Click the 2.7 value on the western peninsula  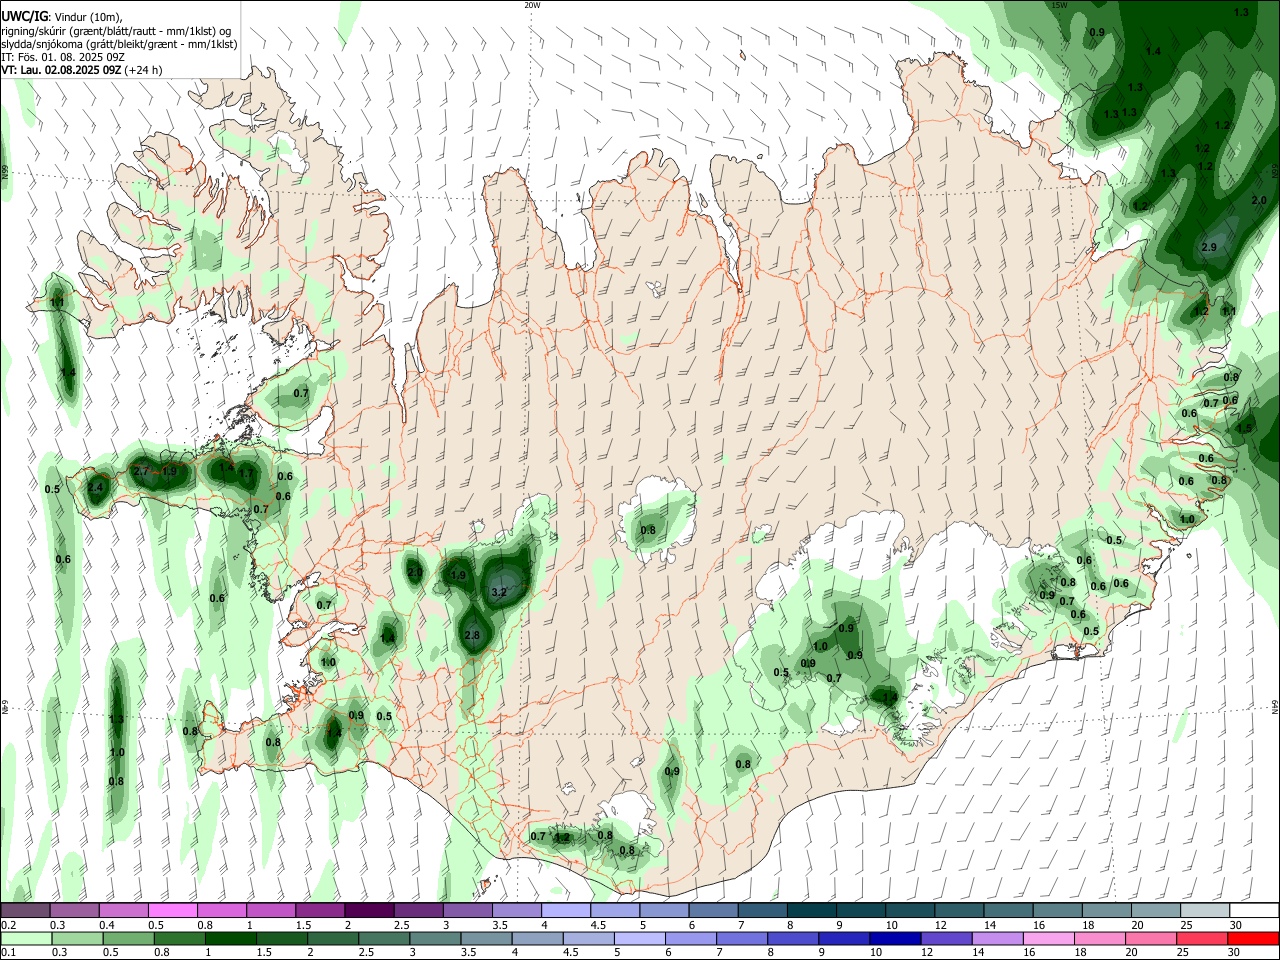coord(141,471)
